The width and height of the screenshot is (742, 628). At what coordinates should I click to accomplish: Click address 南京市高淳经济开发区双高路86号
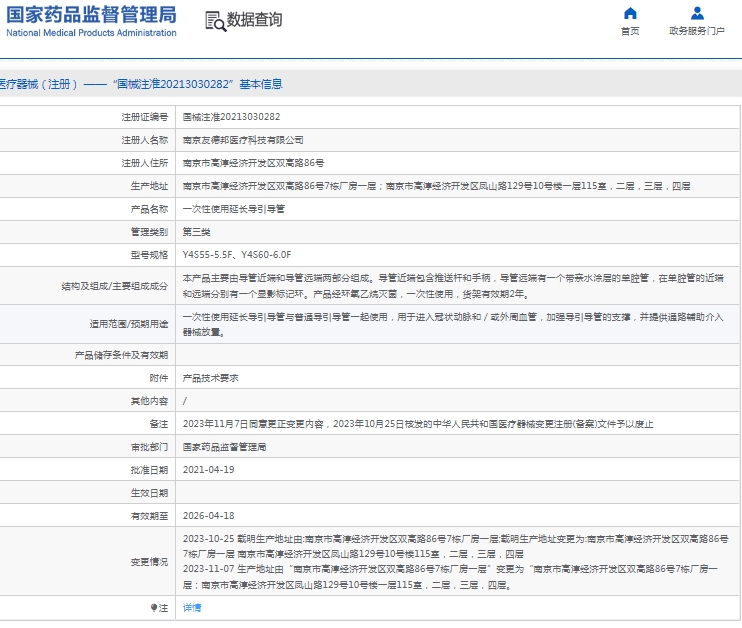coord(253,163)
